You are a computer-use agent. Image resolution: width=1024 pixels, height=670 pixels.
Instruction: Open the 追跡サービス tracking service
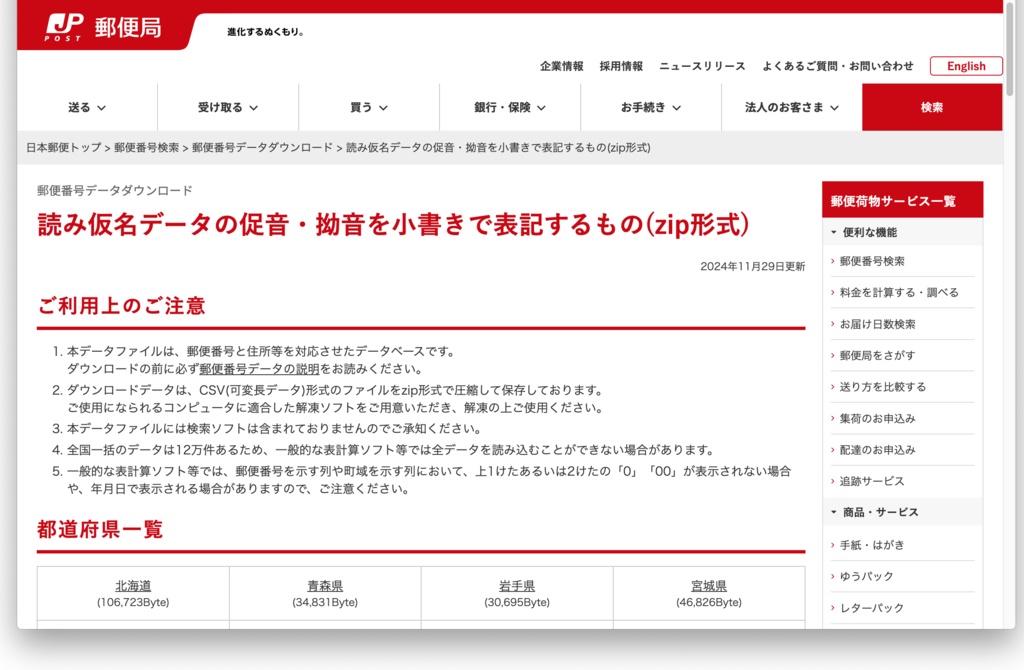click(x=874, y=481)
